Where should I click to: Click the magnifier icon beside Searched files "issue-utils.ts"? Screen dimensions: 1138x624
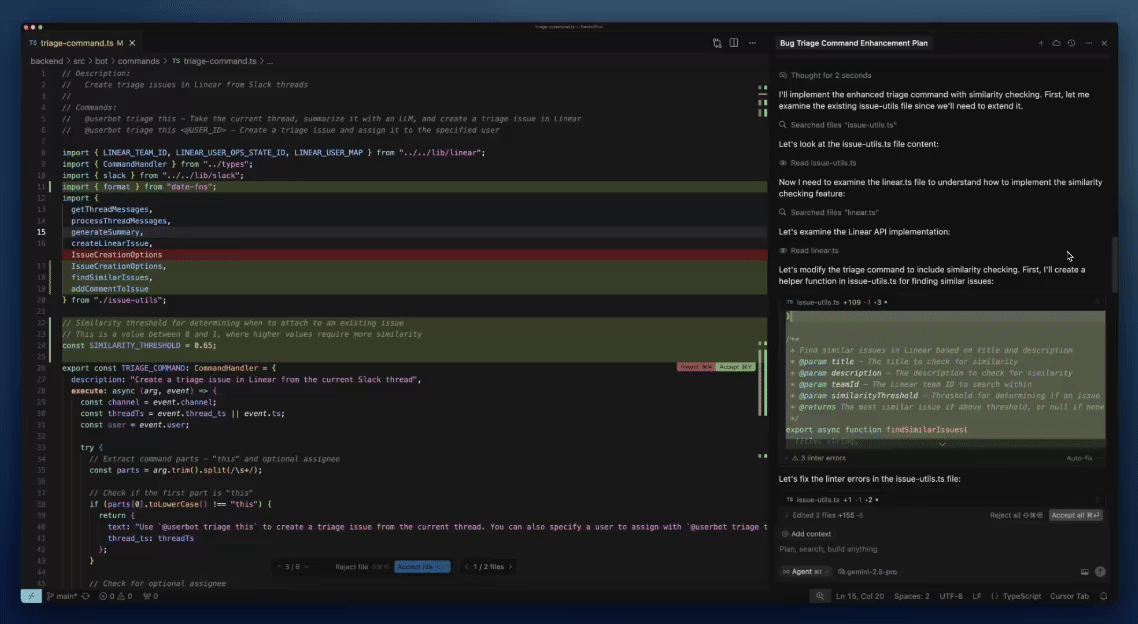tap(783, 125)
